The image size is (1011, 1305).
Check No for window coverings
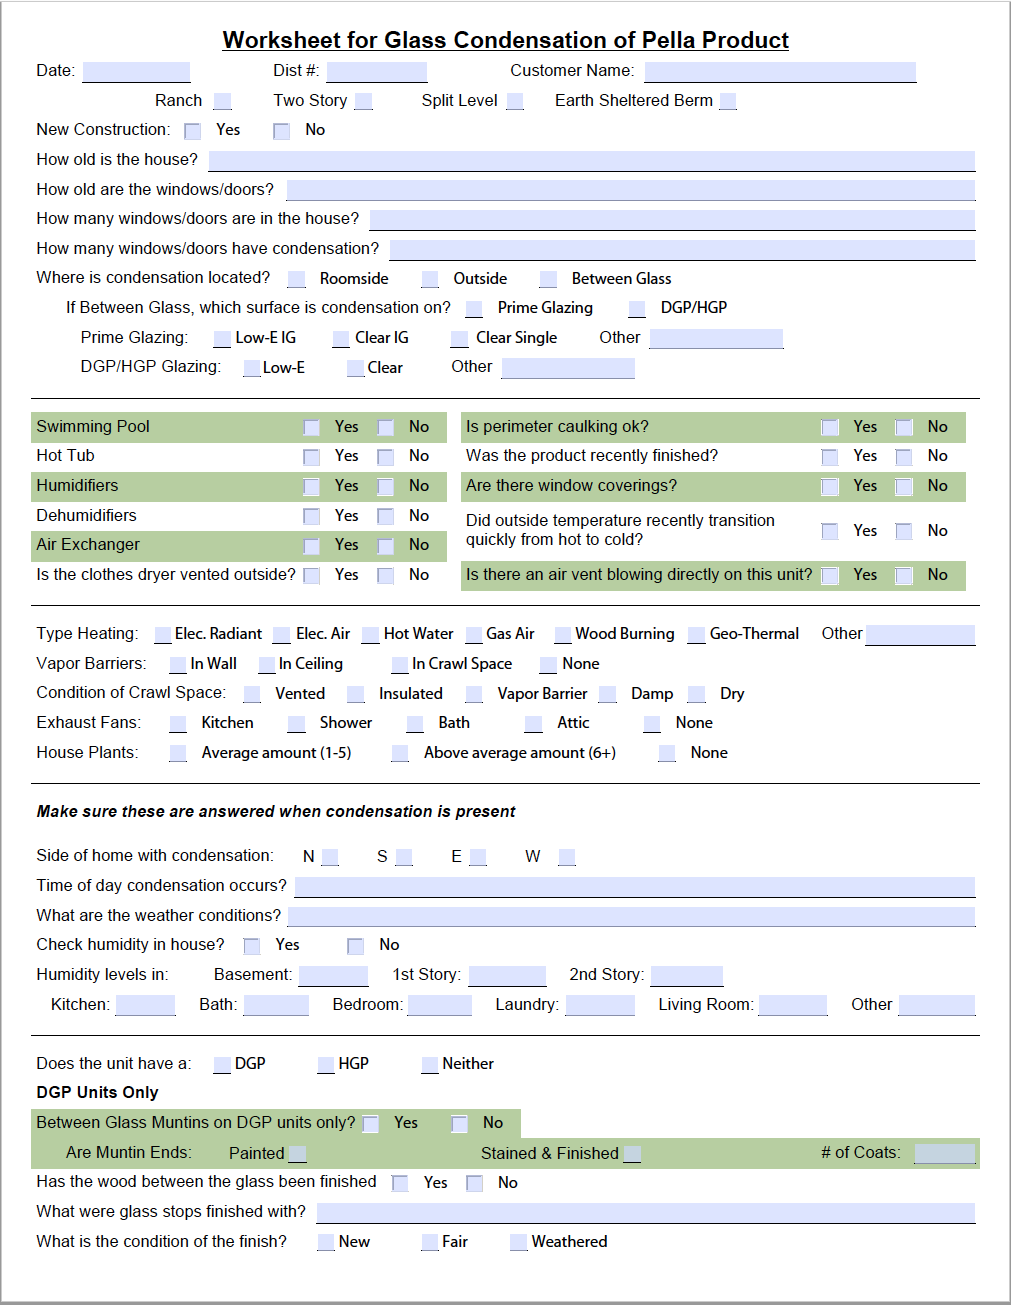coord(904,486)
